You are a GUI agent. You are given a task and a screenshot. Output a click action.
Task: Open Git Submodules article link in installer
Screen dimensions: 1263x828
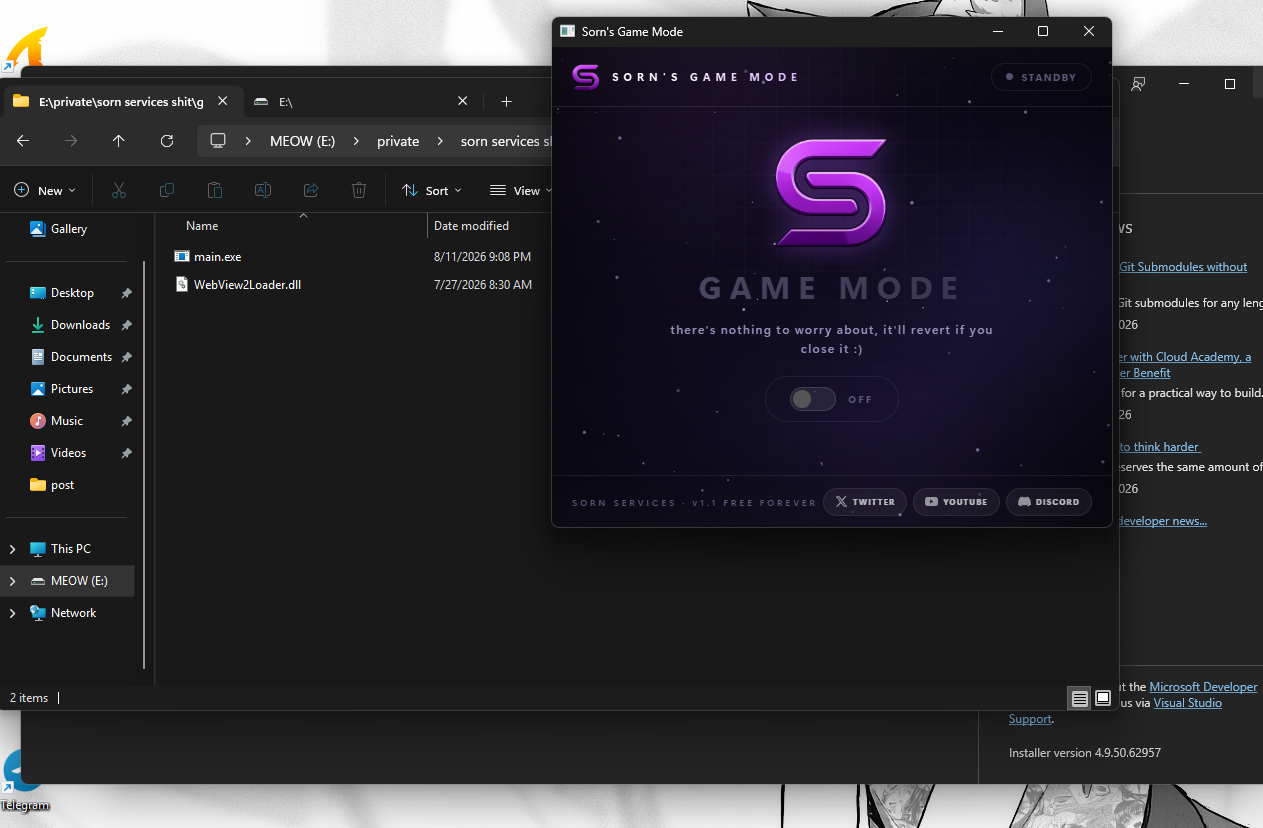tap(1183, 267)
